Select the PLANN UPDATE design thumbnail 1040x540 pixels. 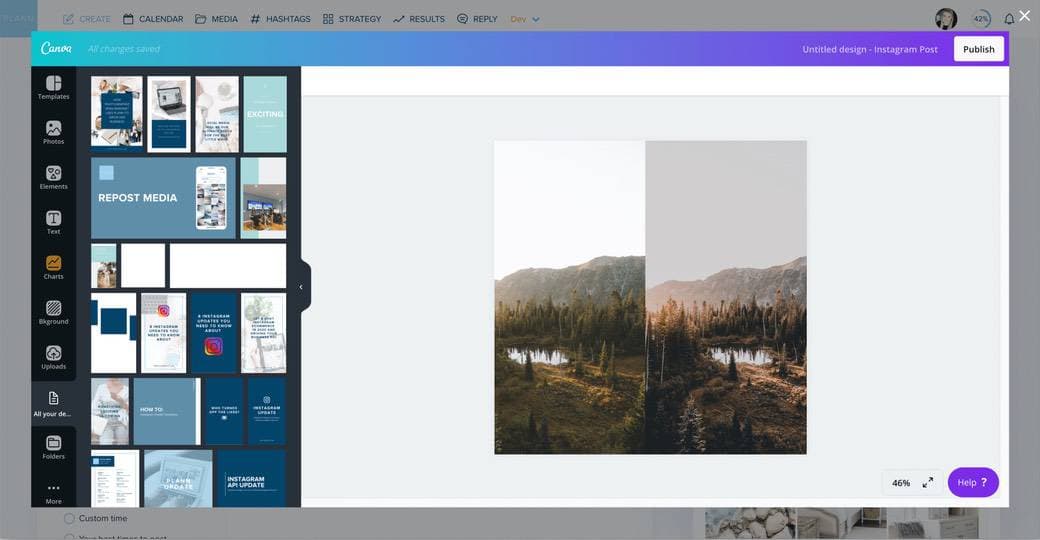[x=178, y=479]
